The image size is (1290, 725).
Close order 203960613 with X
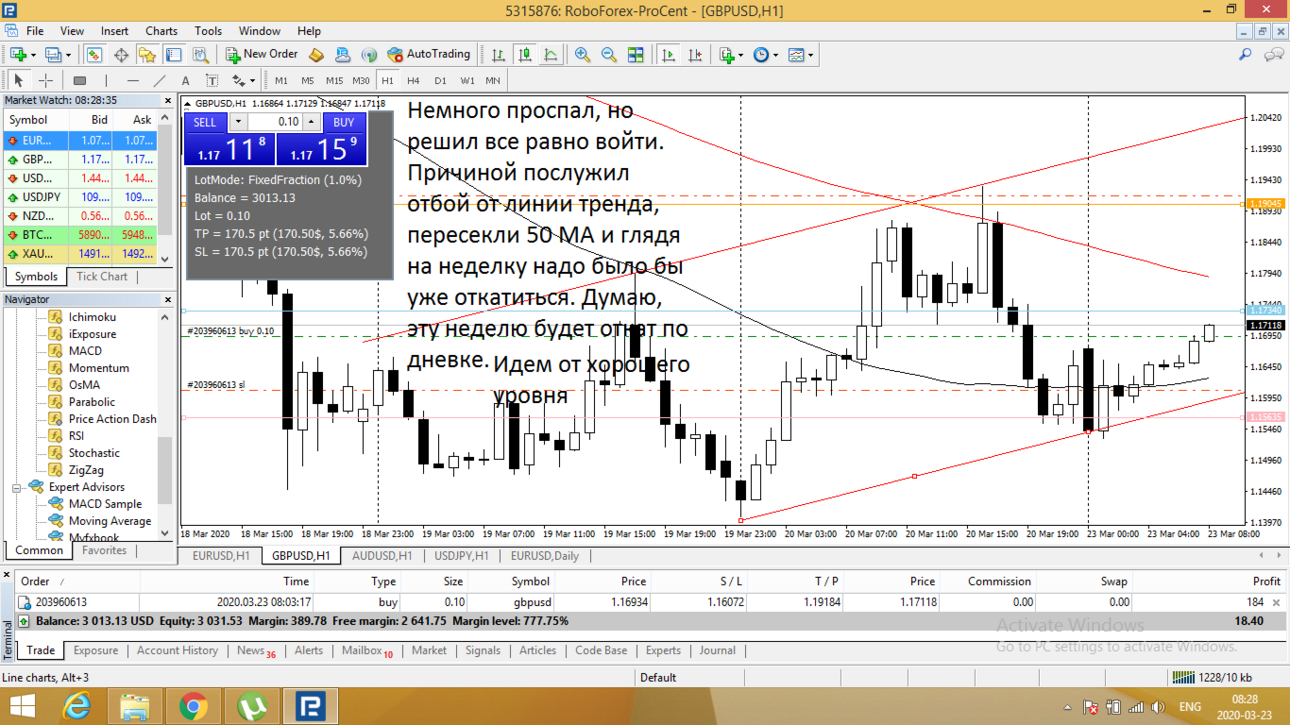[1276, 603]
